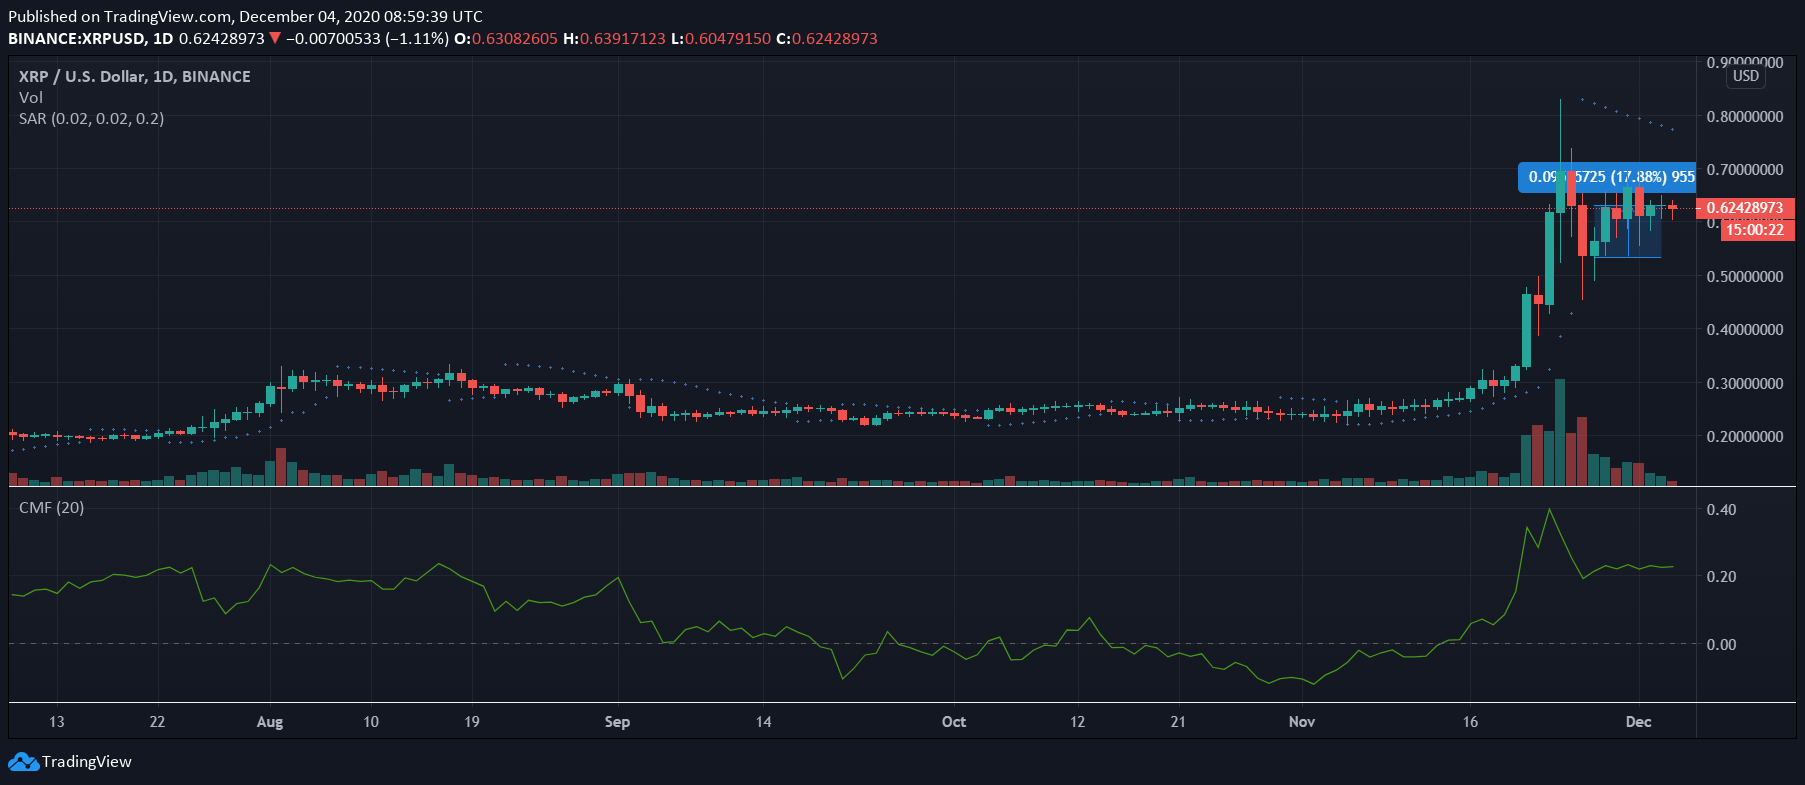Click the CMF line peak near 0.40
This screenshot has width=1805, height=785.
pyautogui.click(x=1549, y=510)
